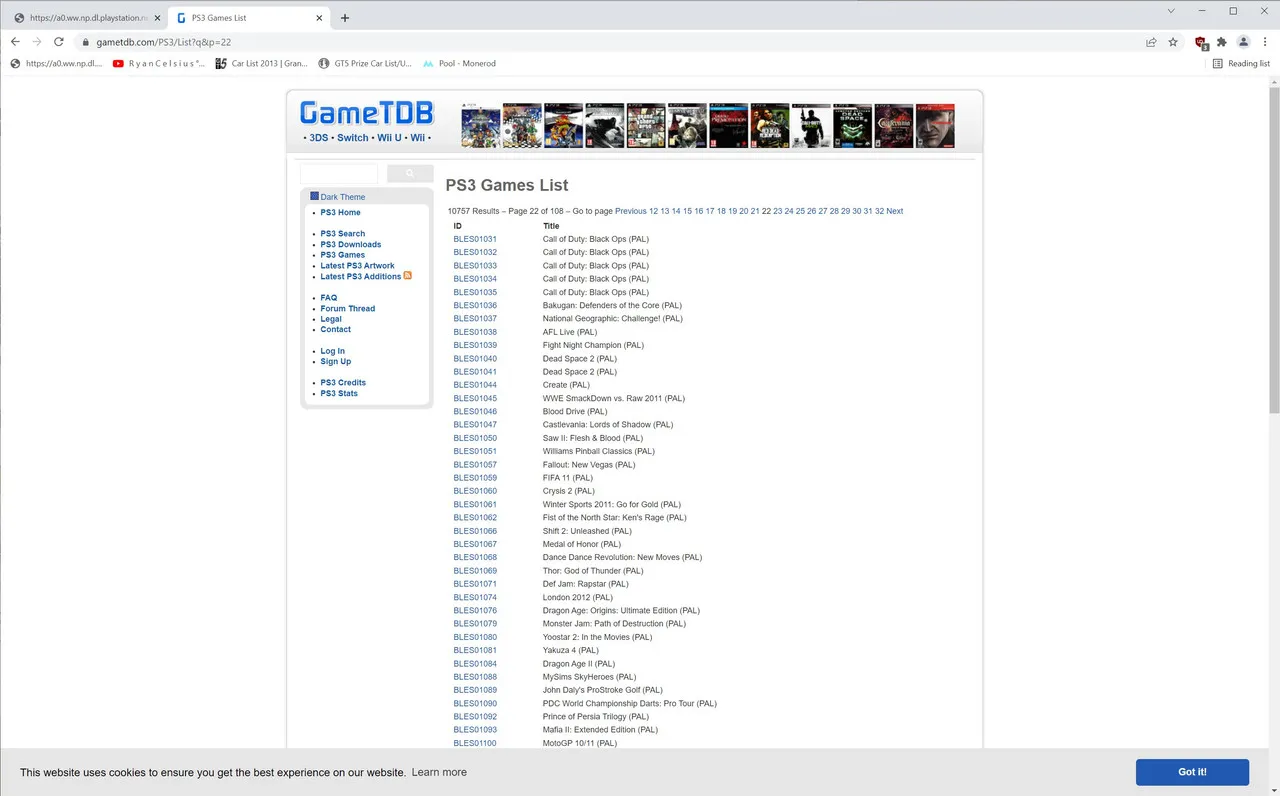Viewport: 1280px width, 796px height.
Task: Click the Got it! cookie button
Action: coord(1192,772)
